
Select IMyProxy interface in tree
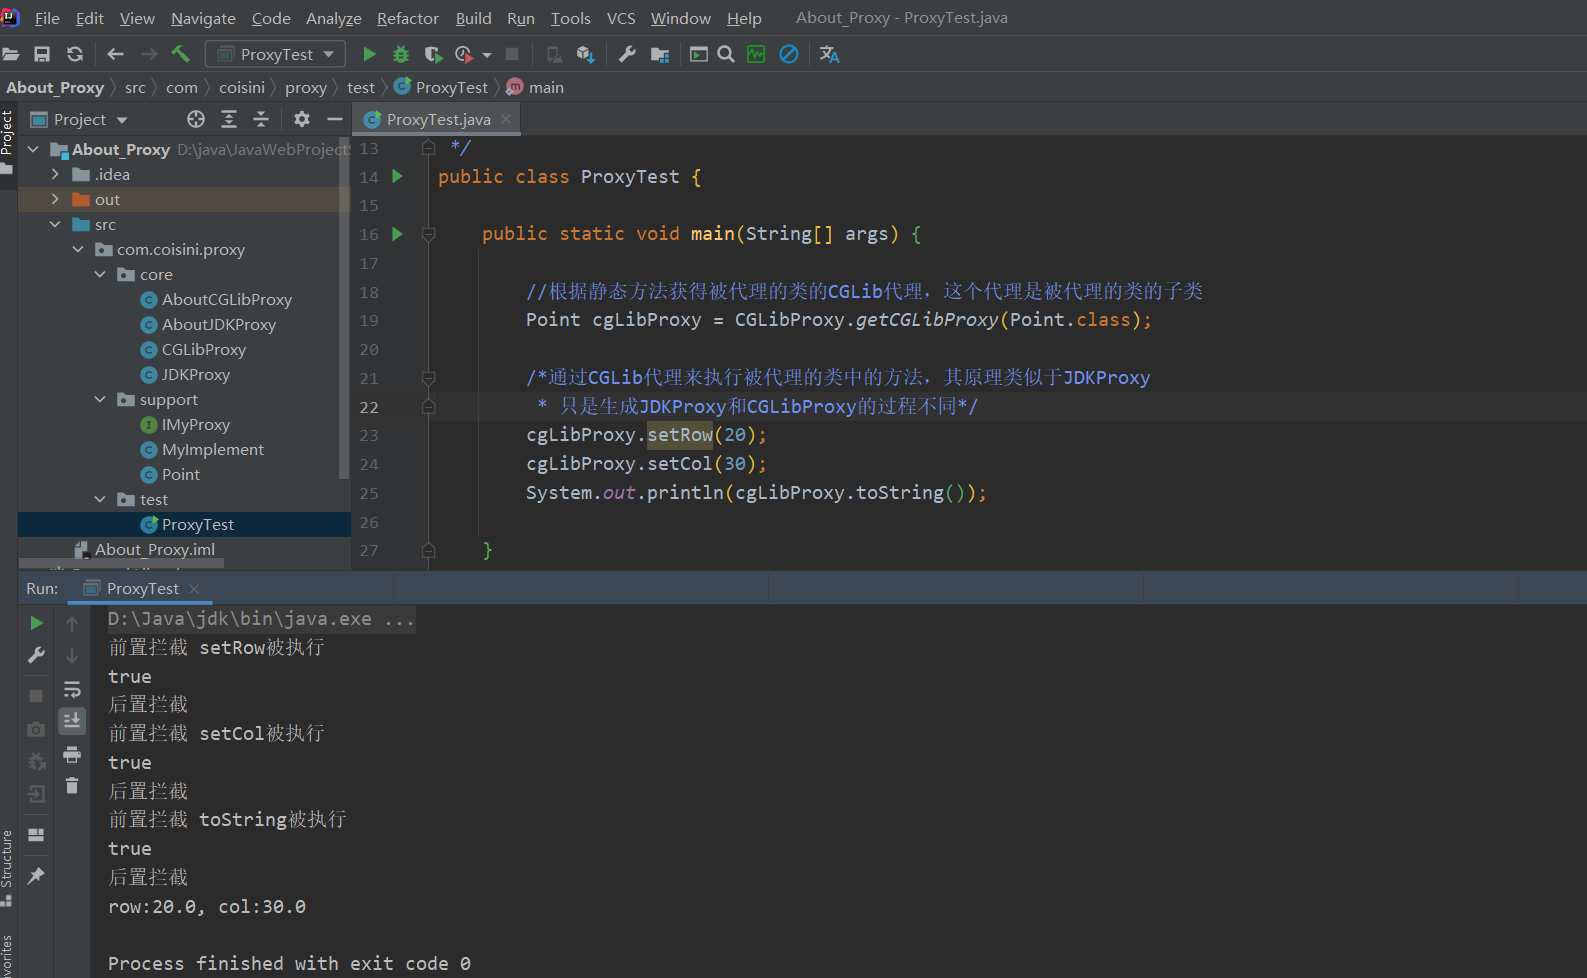click(196, 424)
